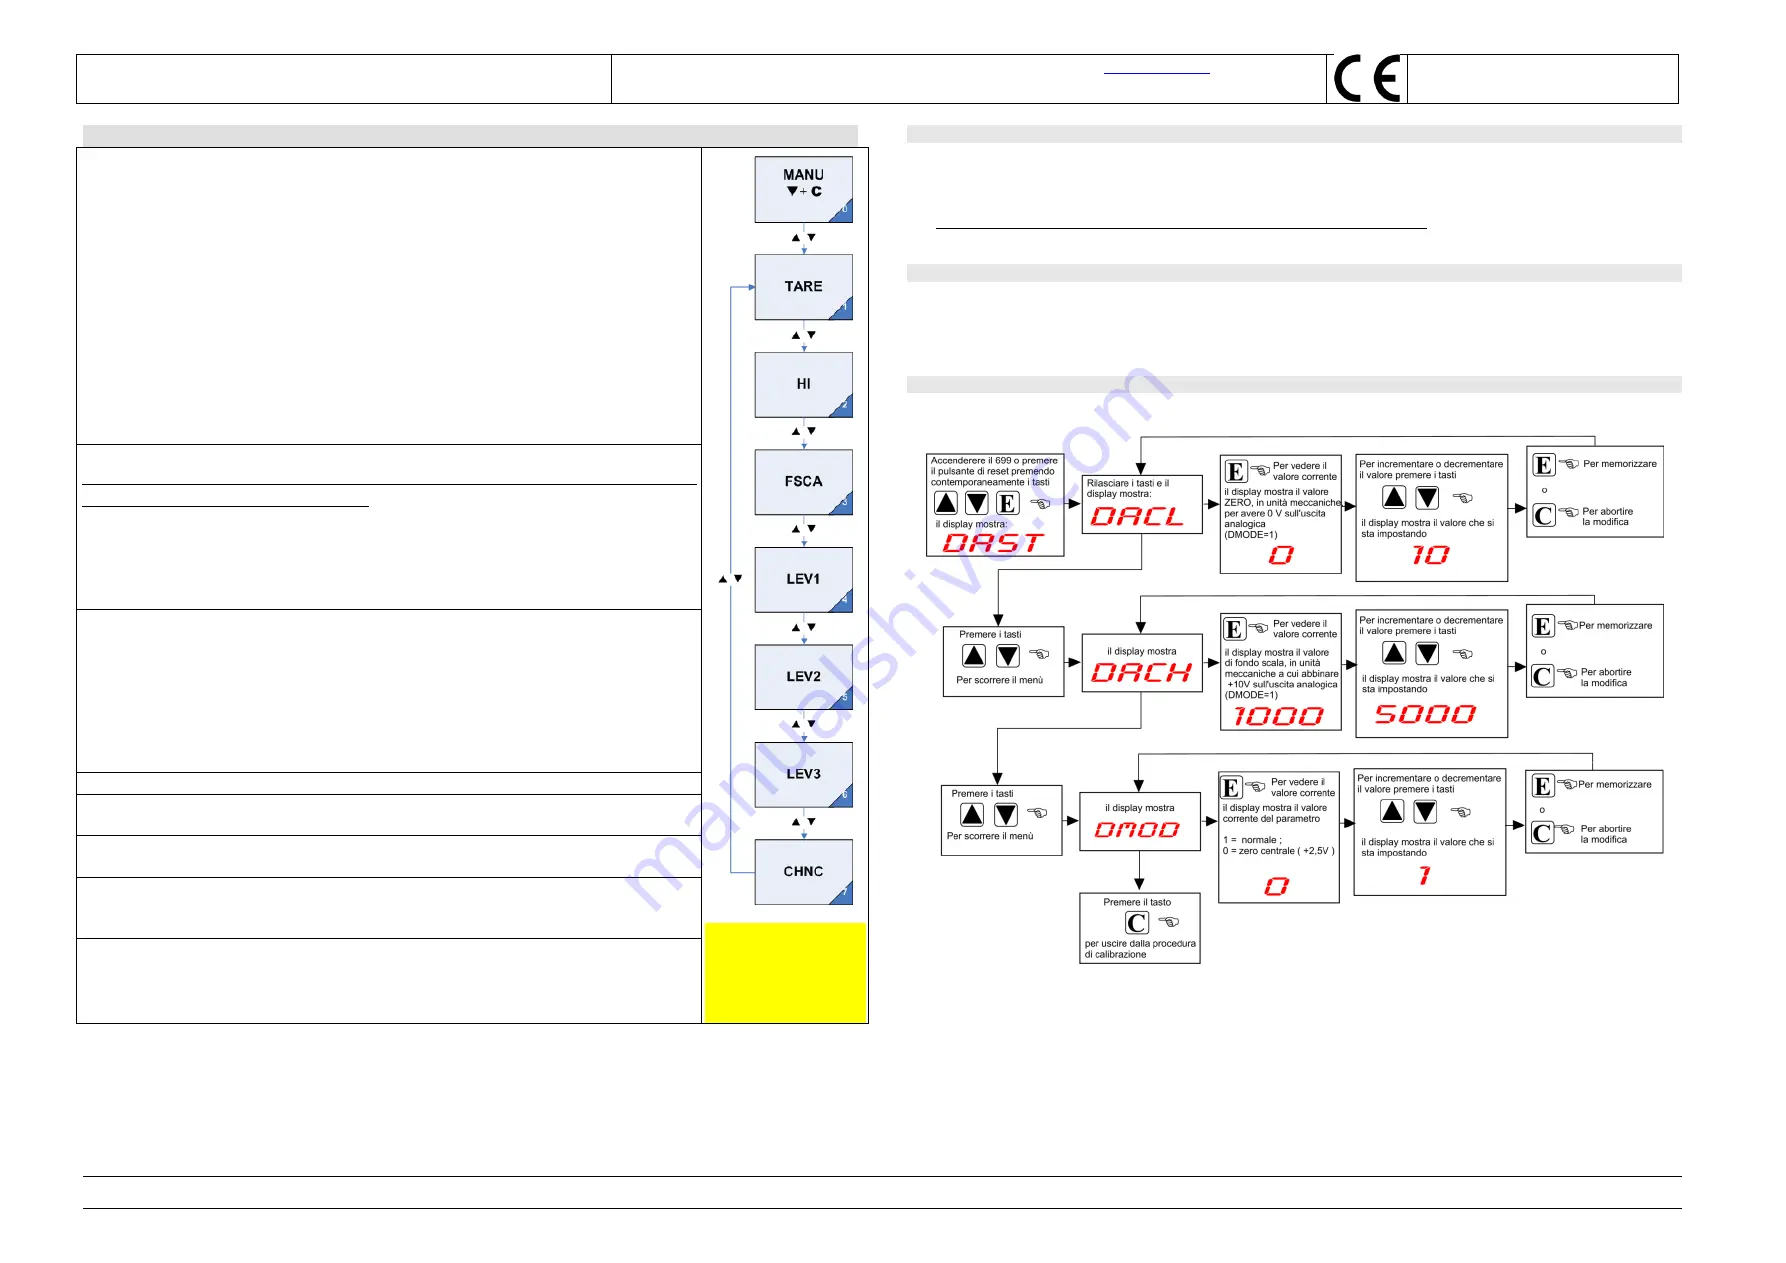Click the E key beside the fondo scala description
This screenshot has height=1263, width=1786.
tap(1235, 629)
